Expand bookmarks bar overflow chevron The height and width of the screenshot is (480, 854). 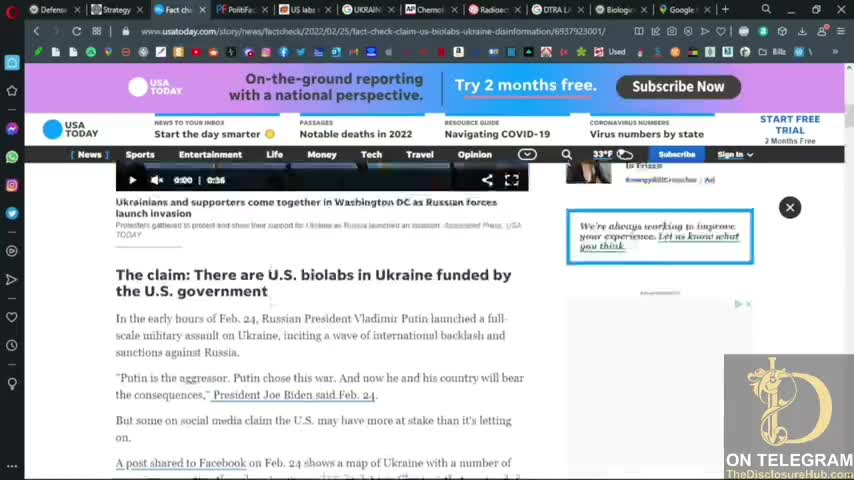tap(835, 52)
